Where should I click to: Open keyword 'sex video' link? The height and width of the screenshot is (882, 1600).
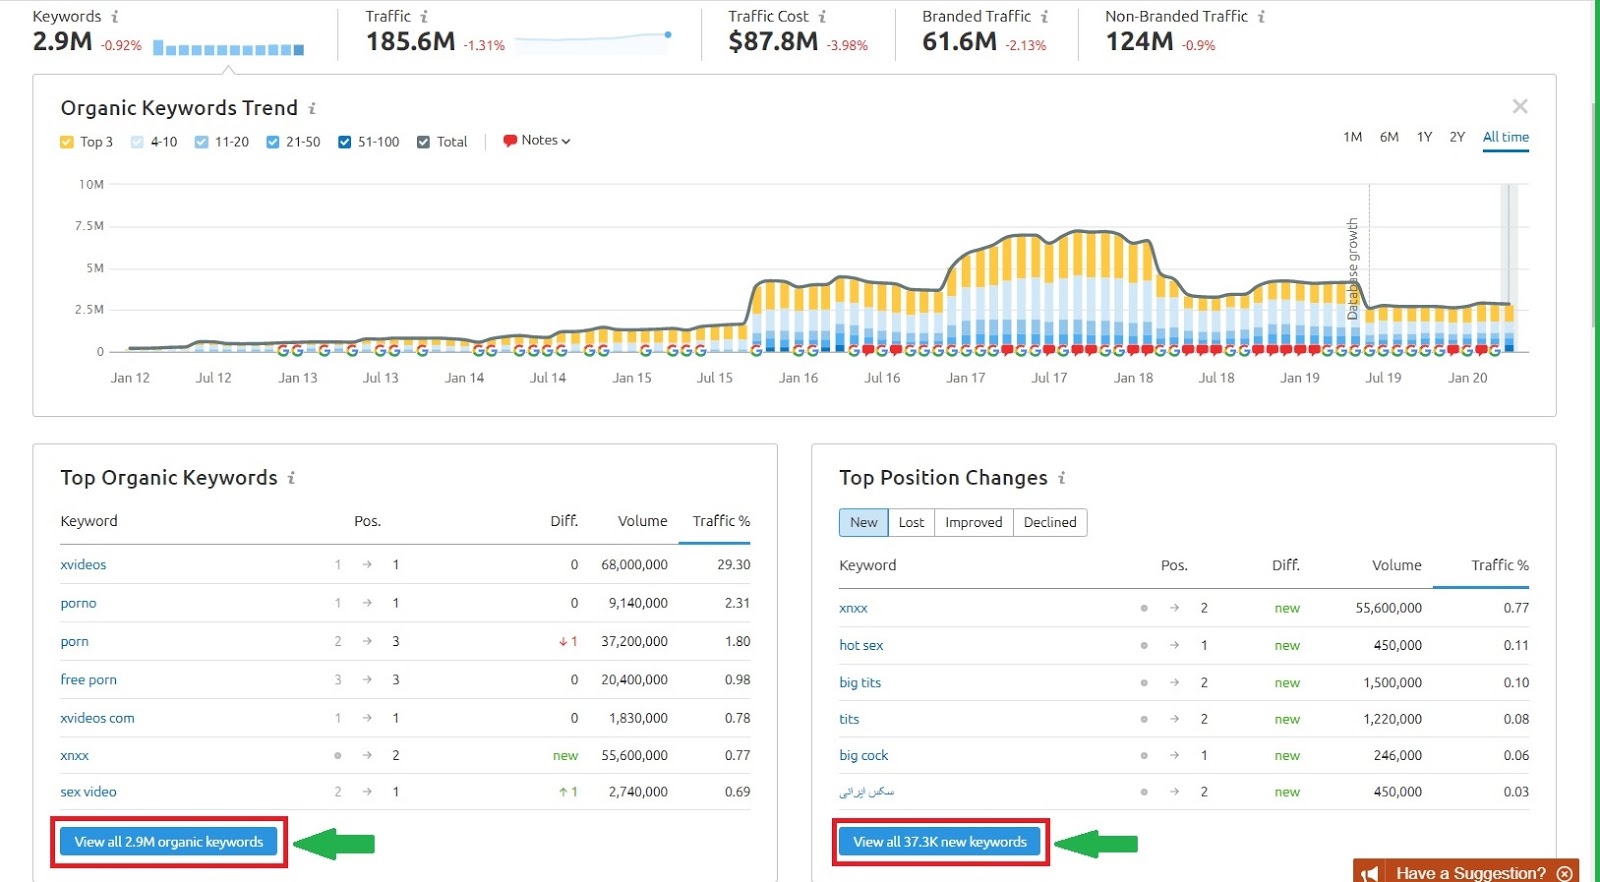click(x=88, y=792)
